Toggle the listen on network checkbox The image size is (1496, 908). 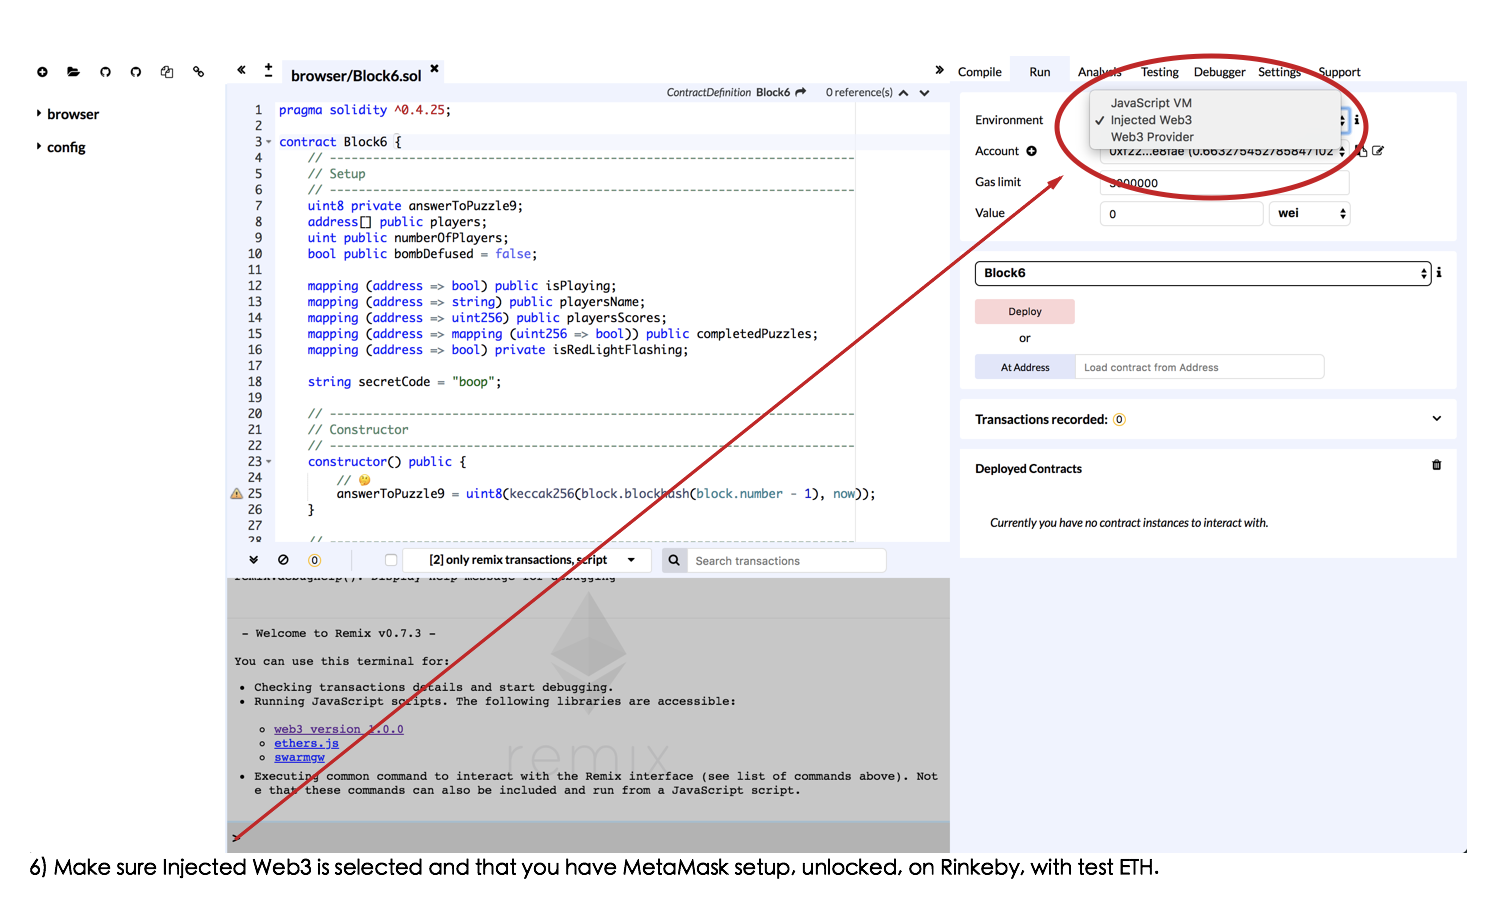[x=391, y=560]
